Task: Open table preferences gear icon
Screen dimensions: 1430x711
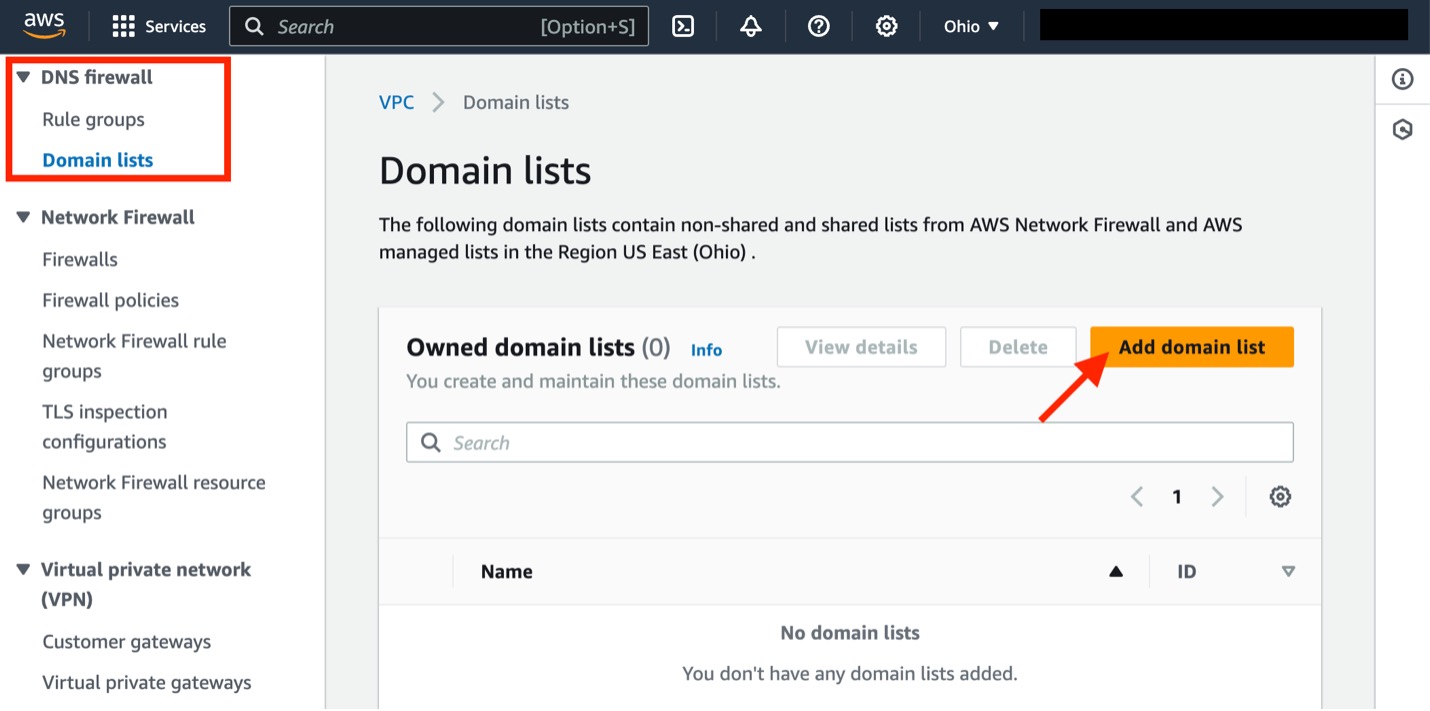Action: [x=1280, y=497]
